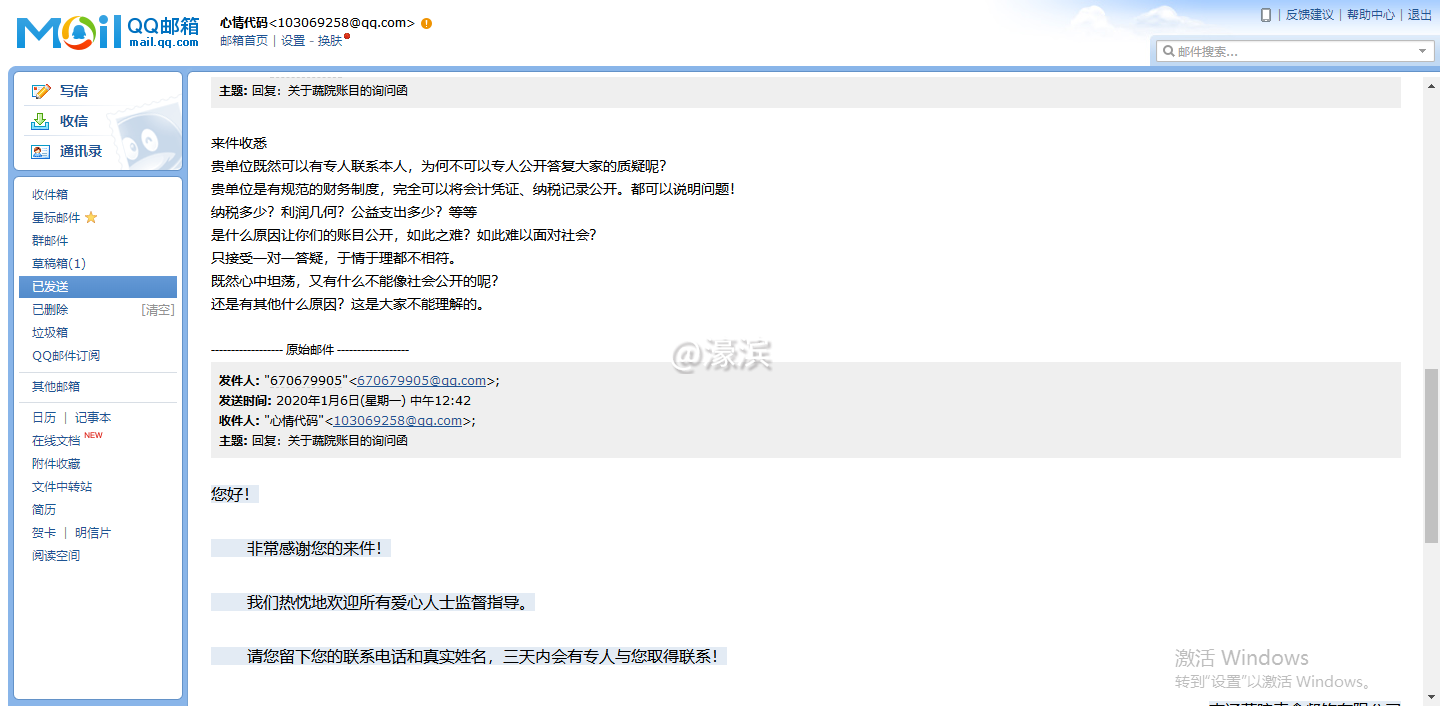Click 清空 to empty deleted mail
Screen dimensions: 1440x706
(x=156, y=309)
